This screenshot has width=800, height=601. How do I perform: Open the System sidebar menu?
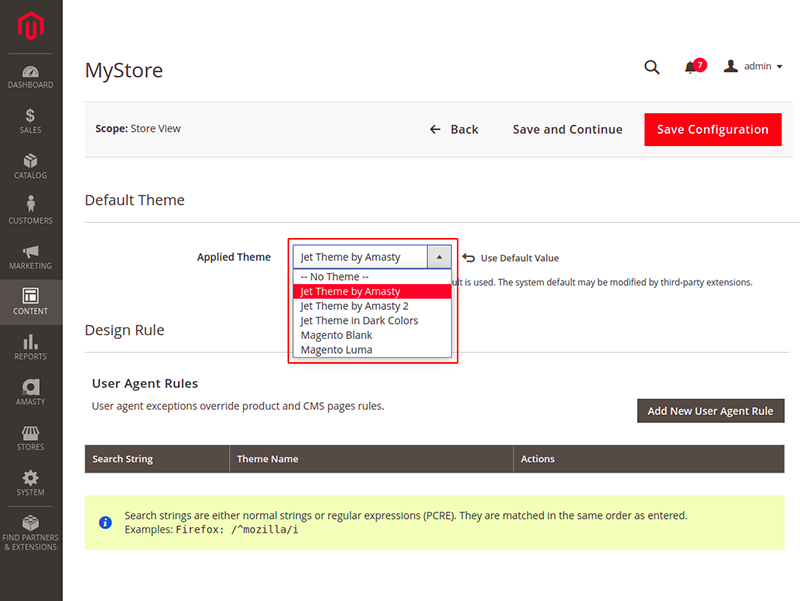point(31,483)
